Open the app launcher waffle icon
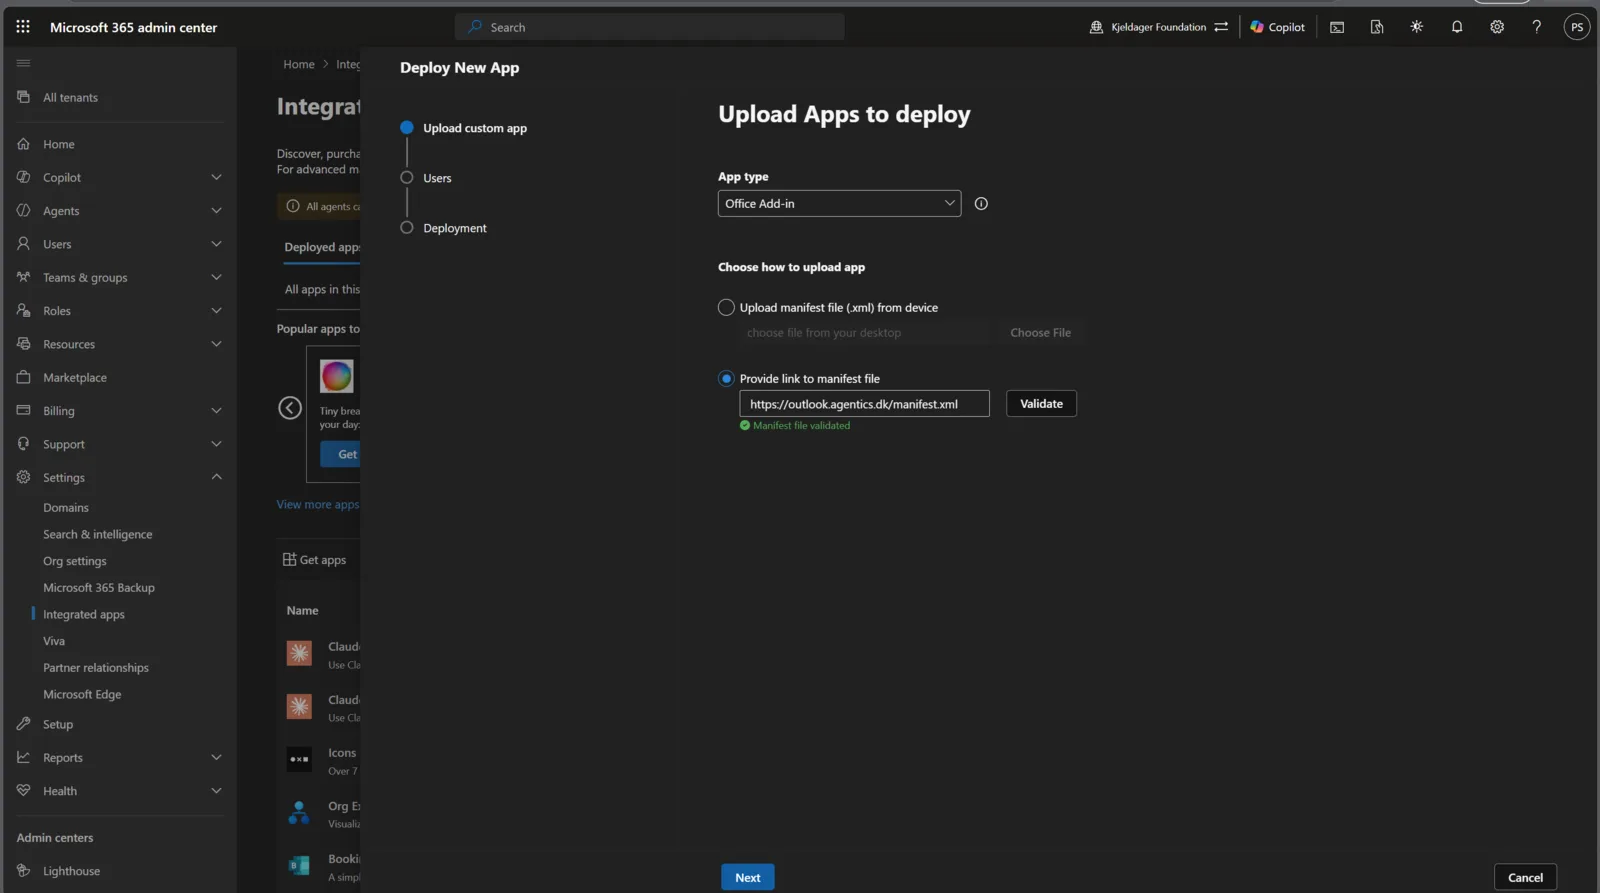1600x893 pixels. tap(23, 27)
